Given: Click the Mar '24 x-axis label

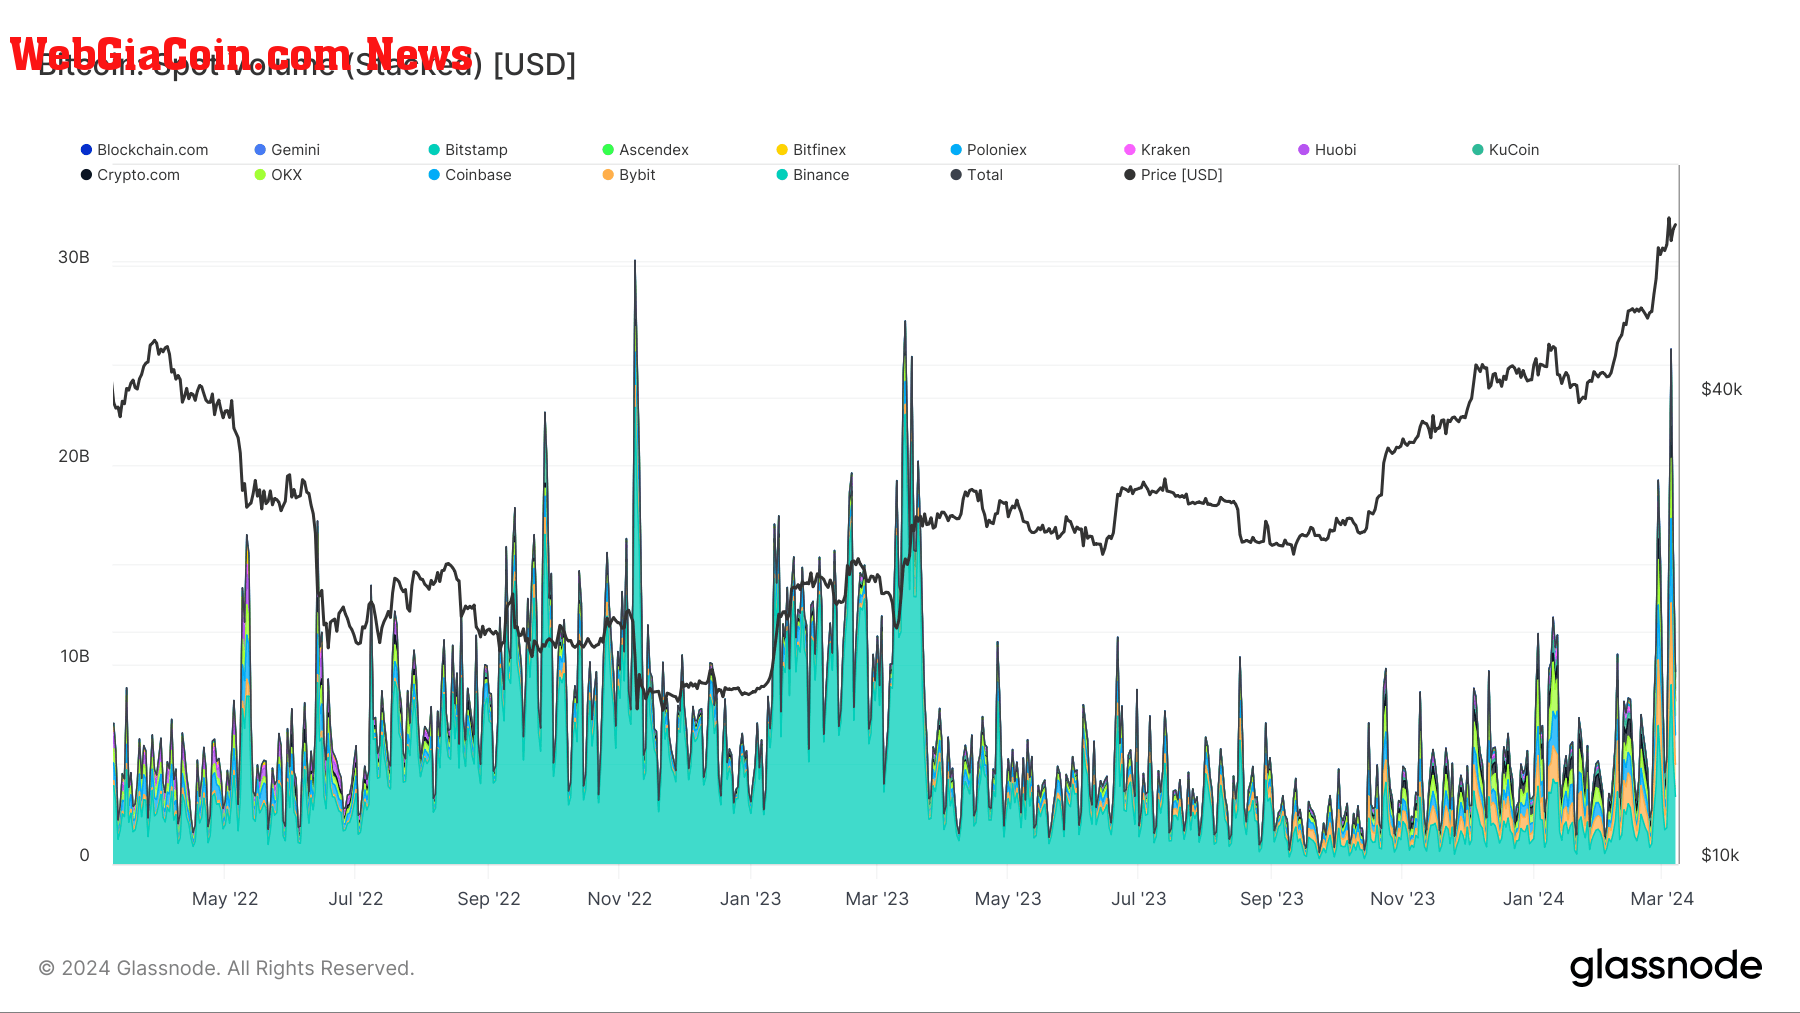Looking at the screenshot, I should point(1662,899).
